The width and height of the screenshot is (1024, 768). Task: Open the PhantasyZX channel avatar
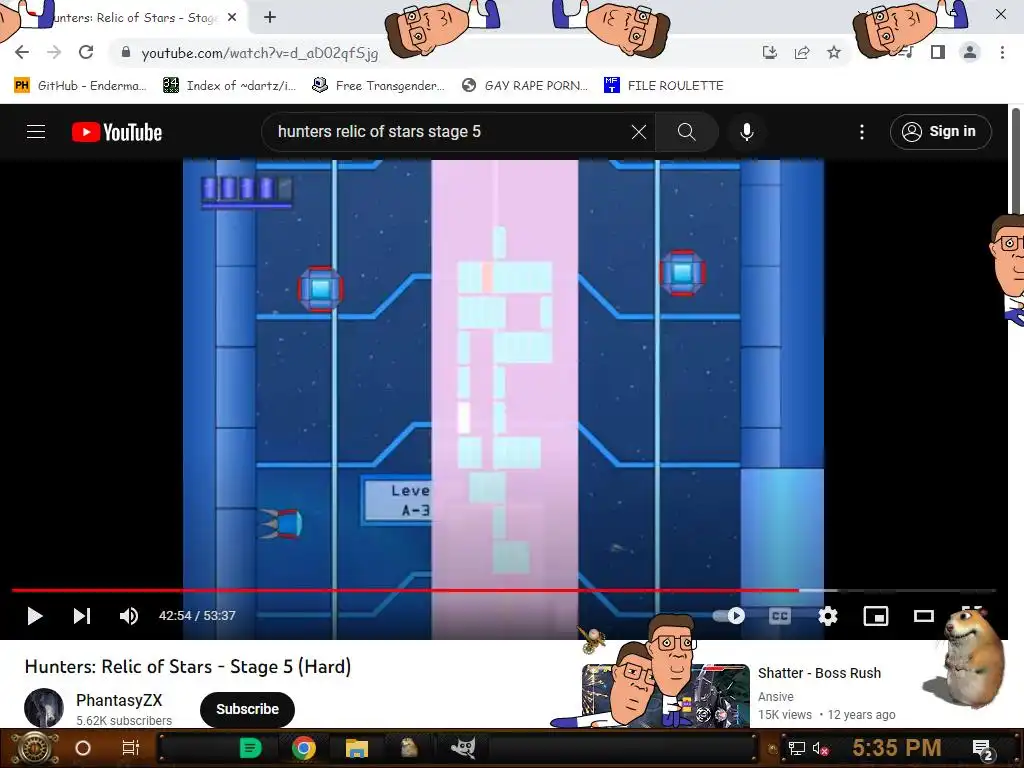click(x=44, y=709)
